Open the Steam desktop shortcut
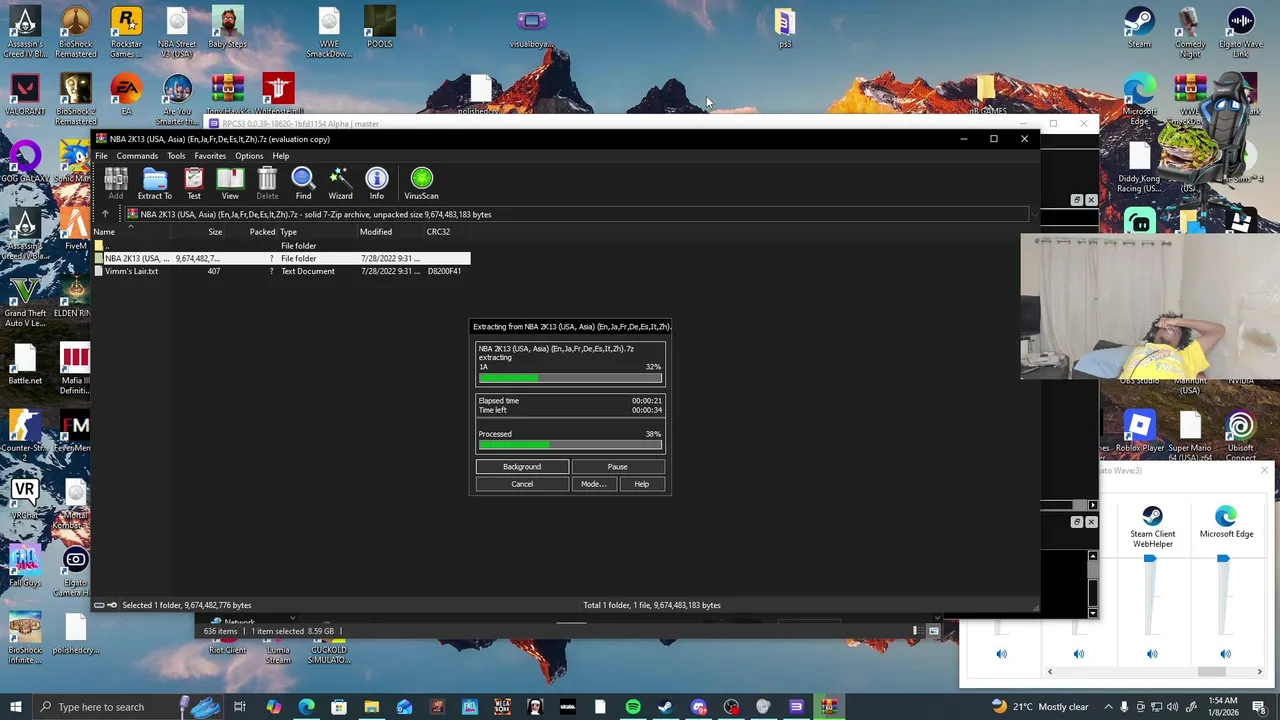 click(1139, 28)
